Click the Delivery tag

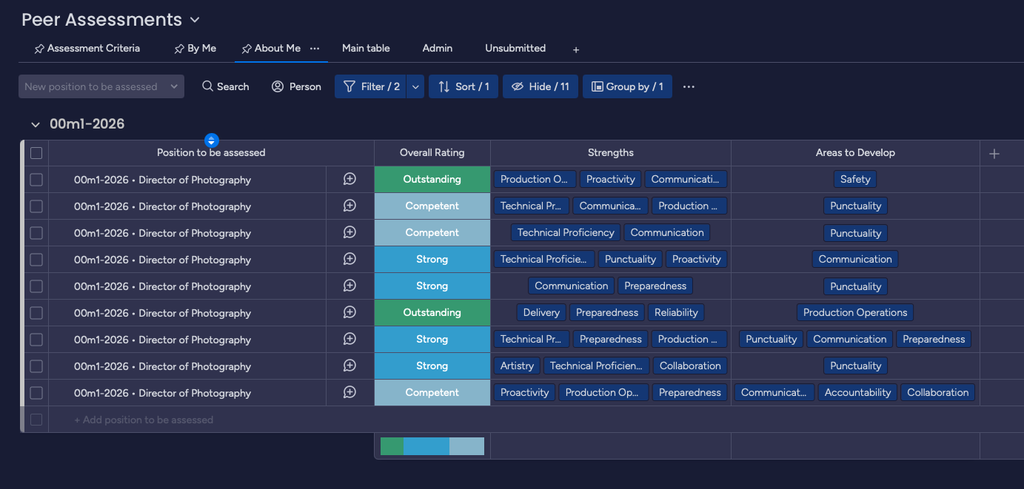[541, 312]
